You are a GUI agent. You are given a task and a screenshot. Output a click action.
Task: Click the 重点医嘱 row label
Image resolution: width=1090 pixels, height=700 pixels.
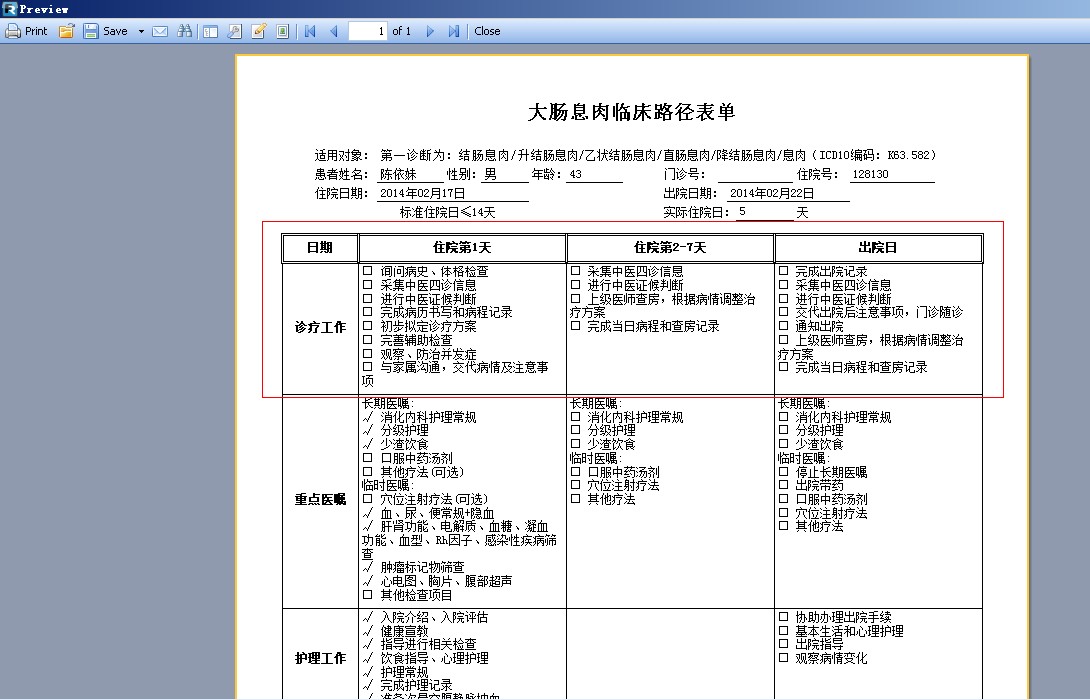[320, 499]
